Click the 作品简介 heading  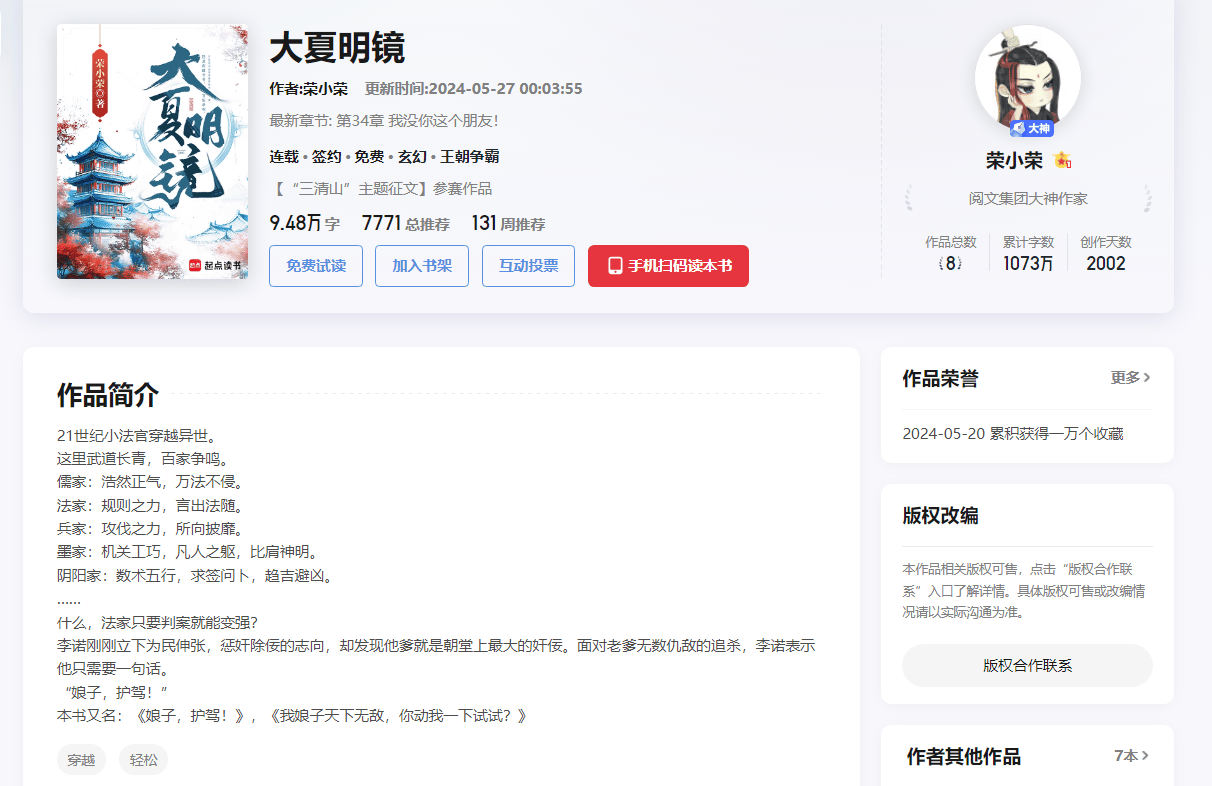108,395
